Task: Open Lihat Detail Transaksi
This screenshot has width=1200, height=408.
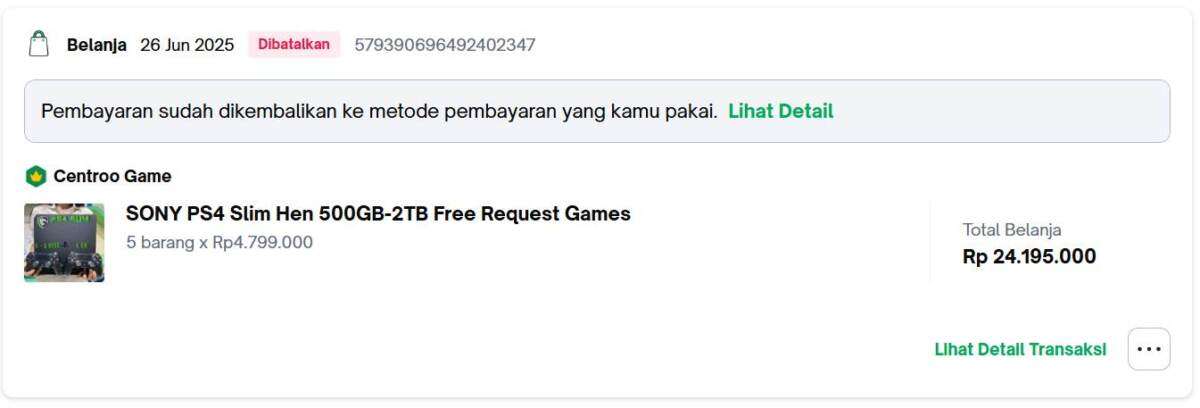Action: [x=1020, y=349]
